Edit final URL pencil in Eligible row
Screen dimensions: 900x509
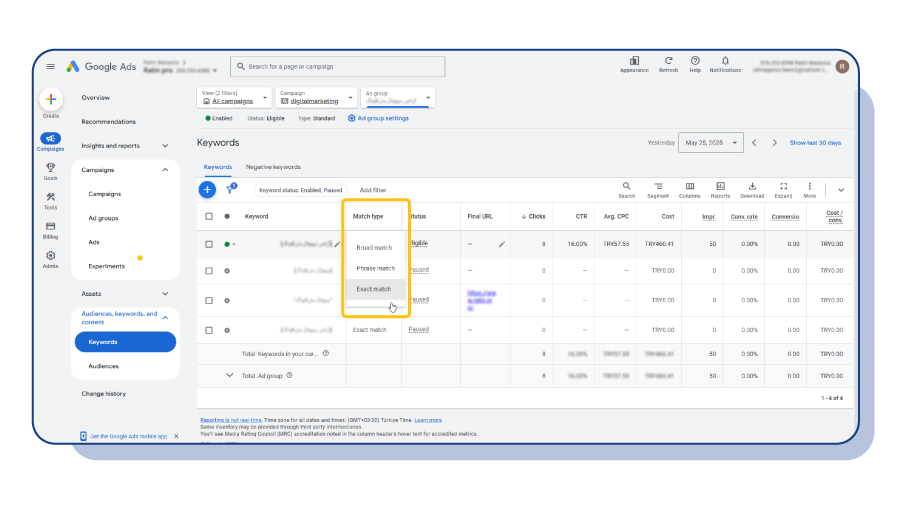pos(502,244)
